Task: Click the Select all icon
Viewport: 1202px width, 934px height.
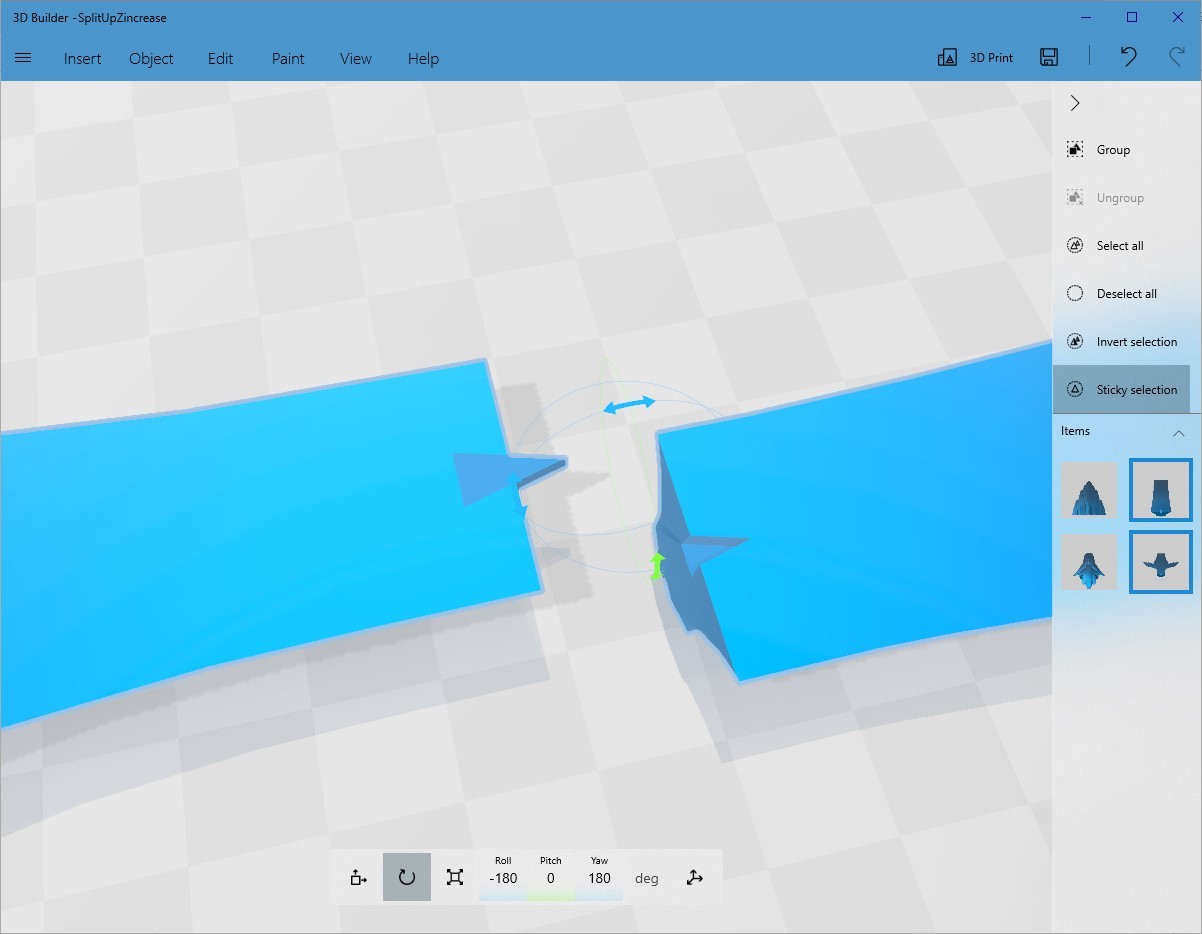Action: [x=1074, y=245]
